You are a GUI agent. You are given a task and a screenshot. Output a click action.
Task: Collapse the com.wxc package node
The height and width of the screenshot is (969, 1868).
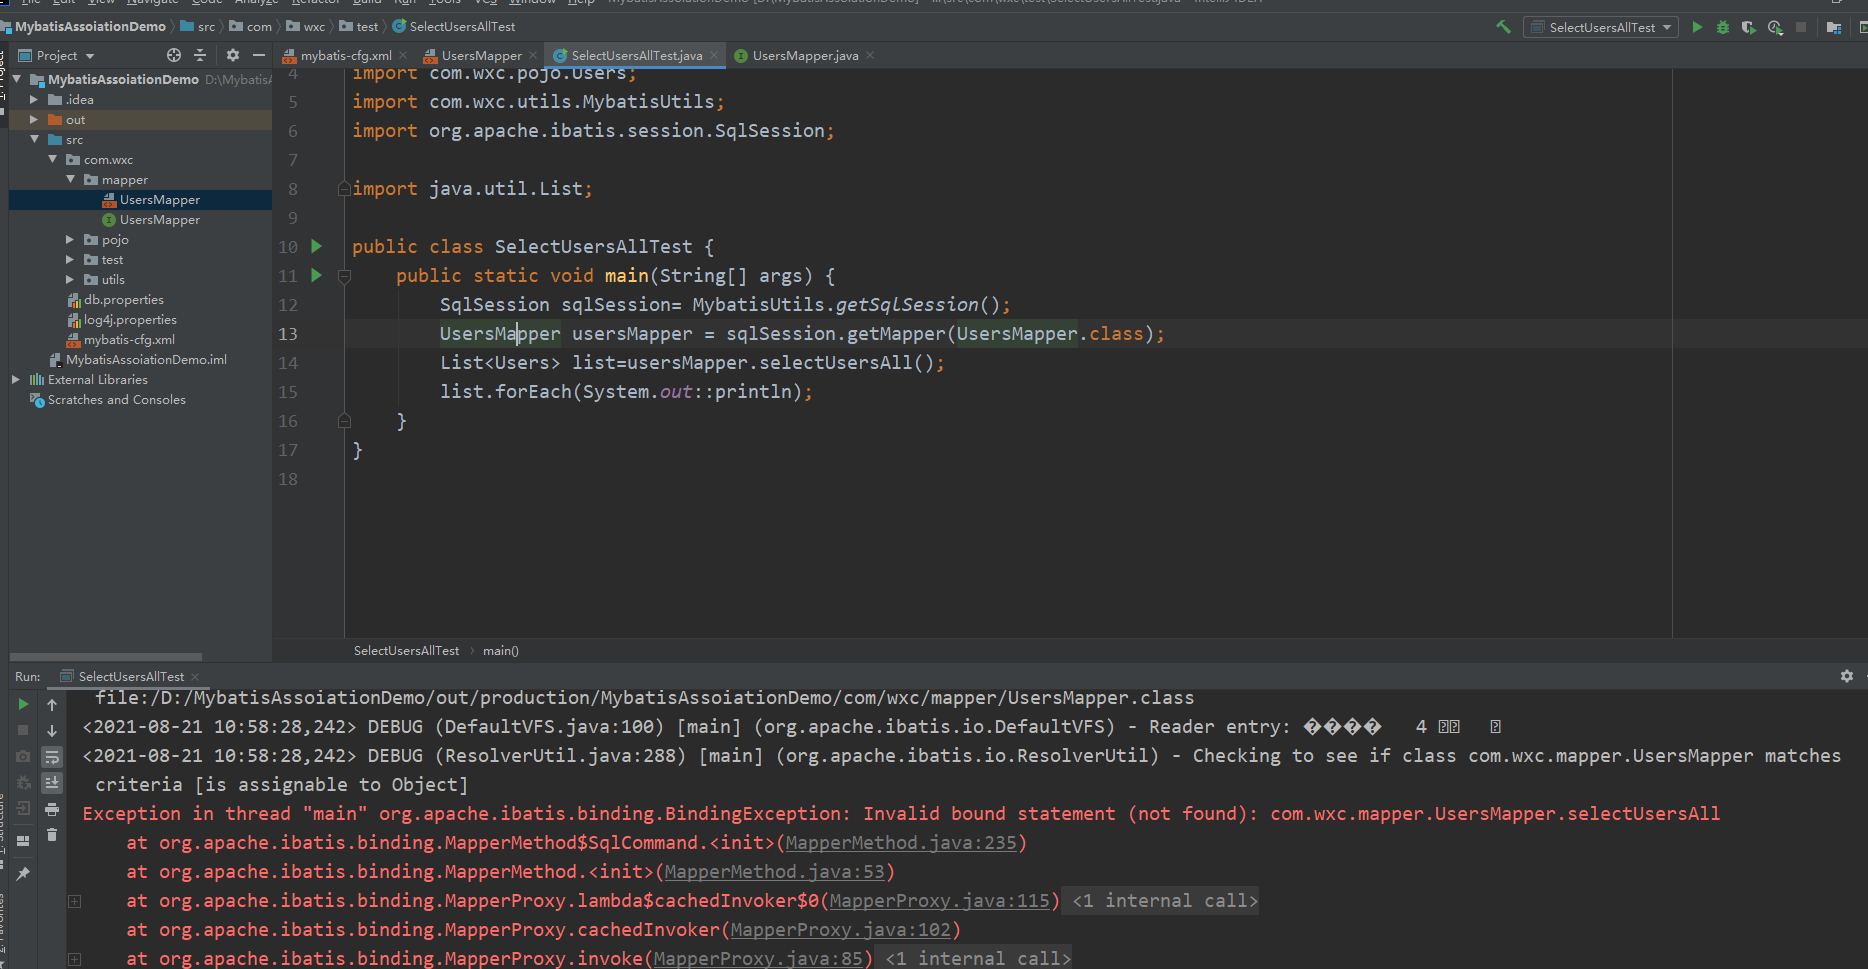pyautogui.click(x=51, y=159)
